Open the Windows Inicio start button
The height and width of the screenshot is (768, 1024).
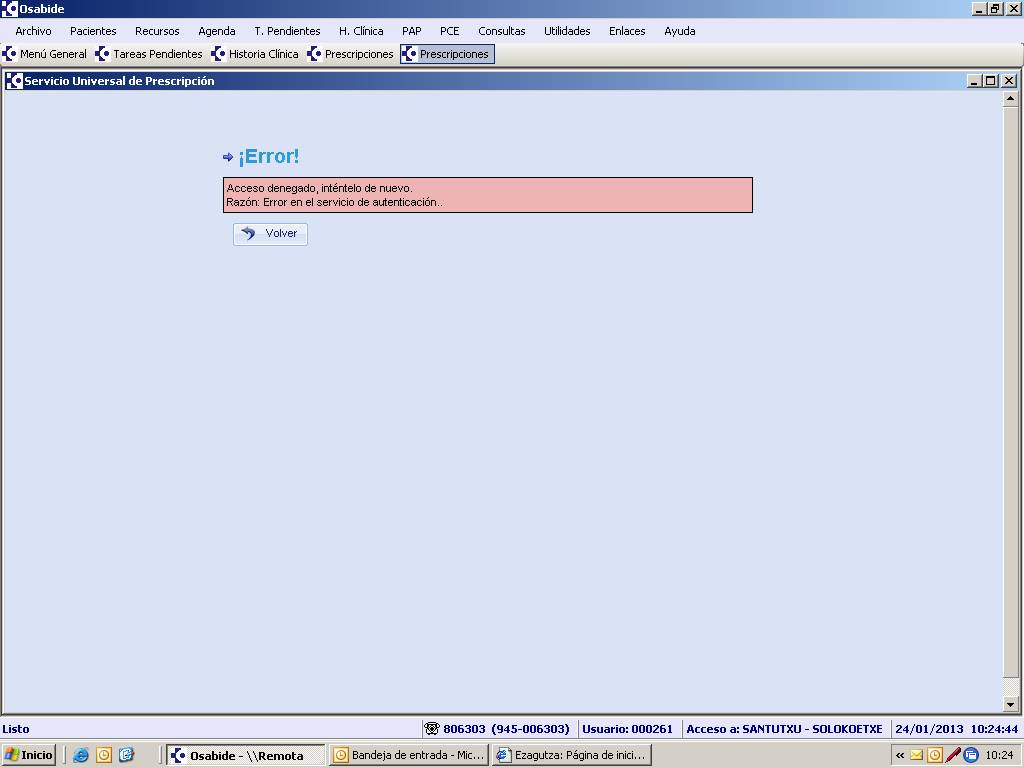pyautogui.click(x=29, y=755)
